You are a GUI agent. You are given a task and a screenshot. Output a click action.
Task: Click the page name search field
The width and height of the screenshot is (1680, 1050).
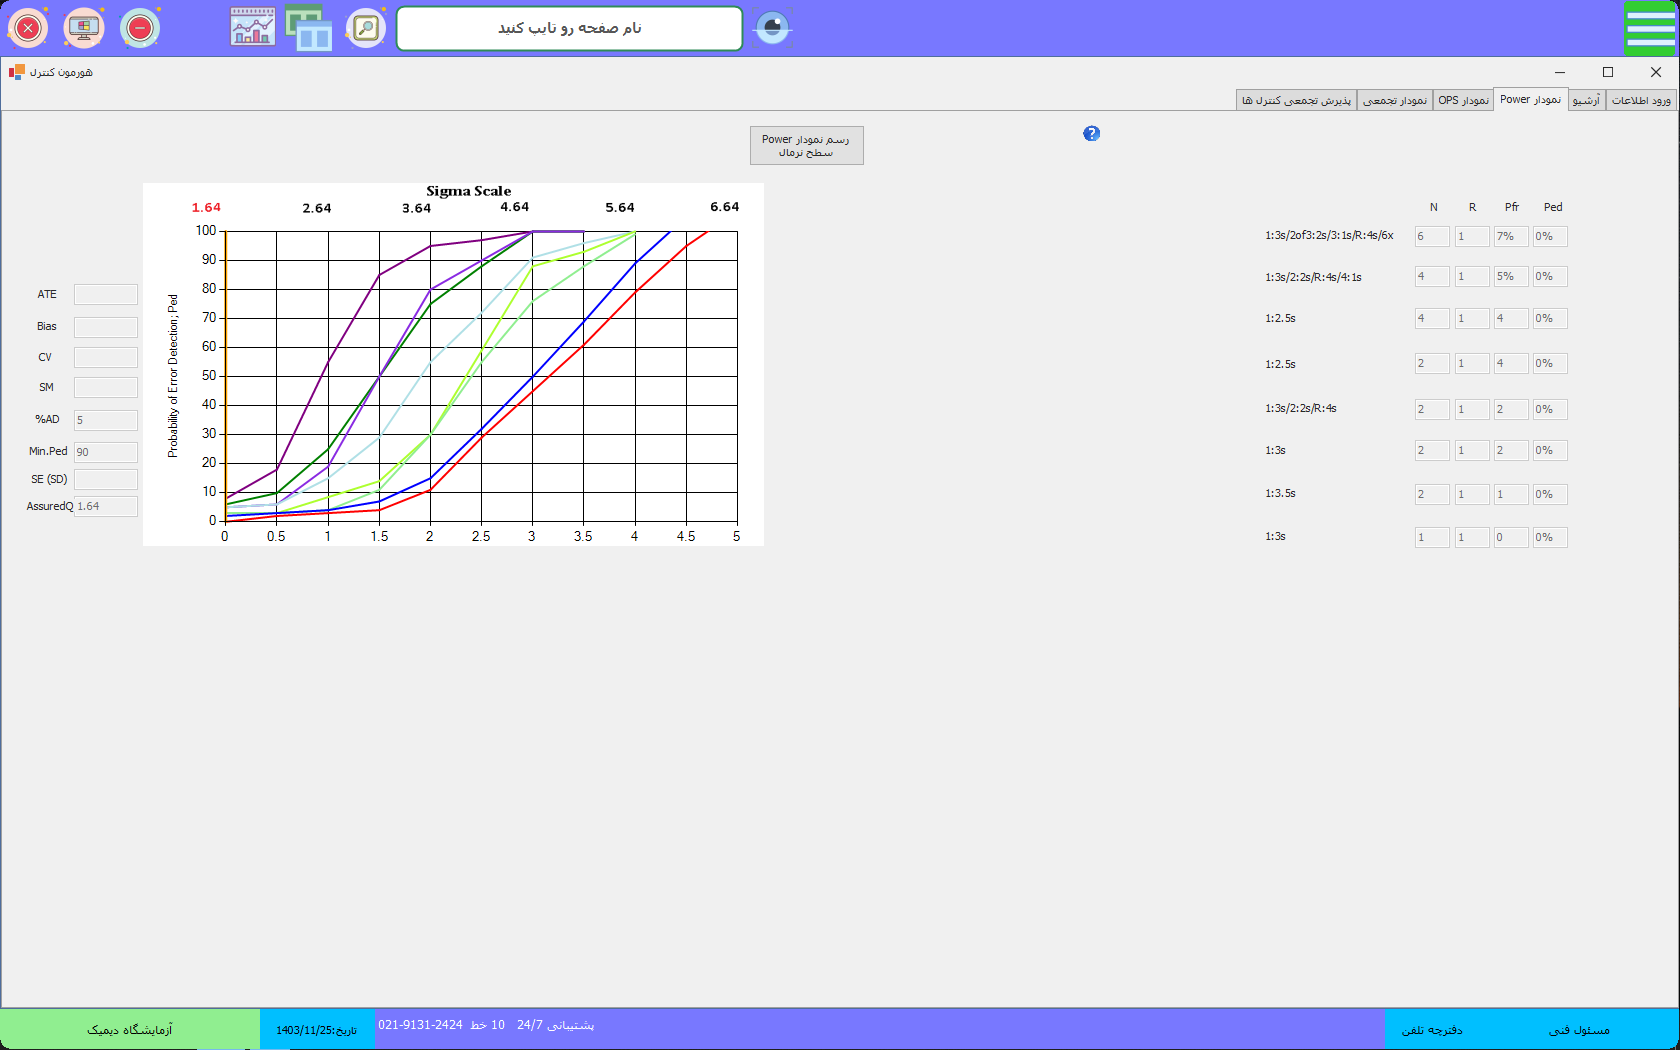point(569,28)
